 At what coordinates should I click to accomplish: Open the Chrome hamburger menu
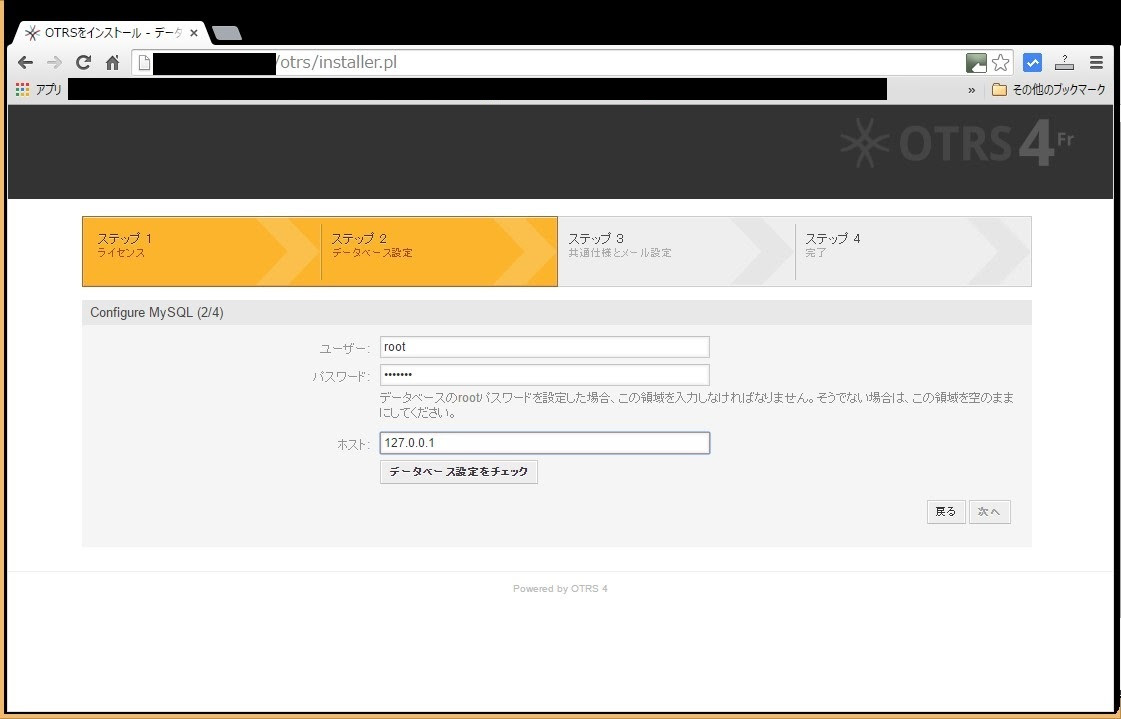click(x=1098, y=62)
